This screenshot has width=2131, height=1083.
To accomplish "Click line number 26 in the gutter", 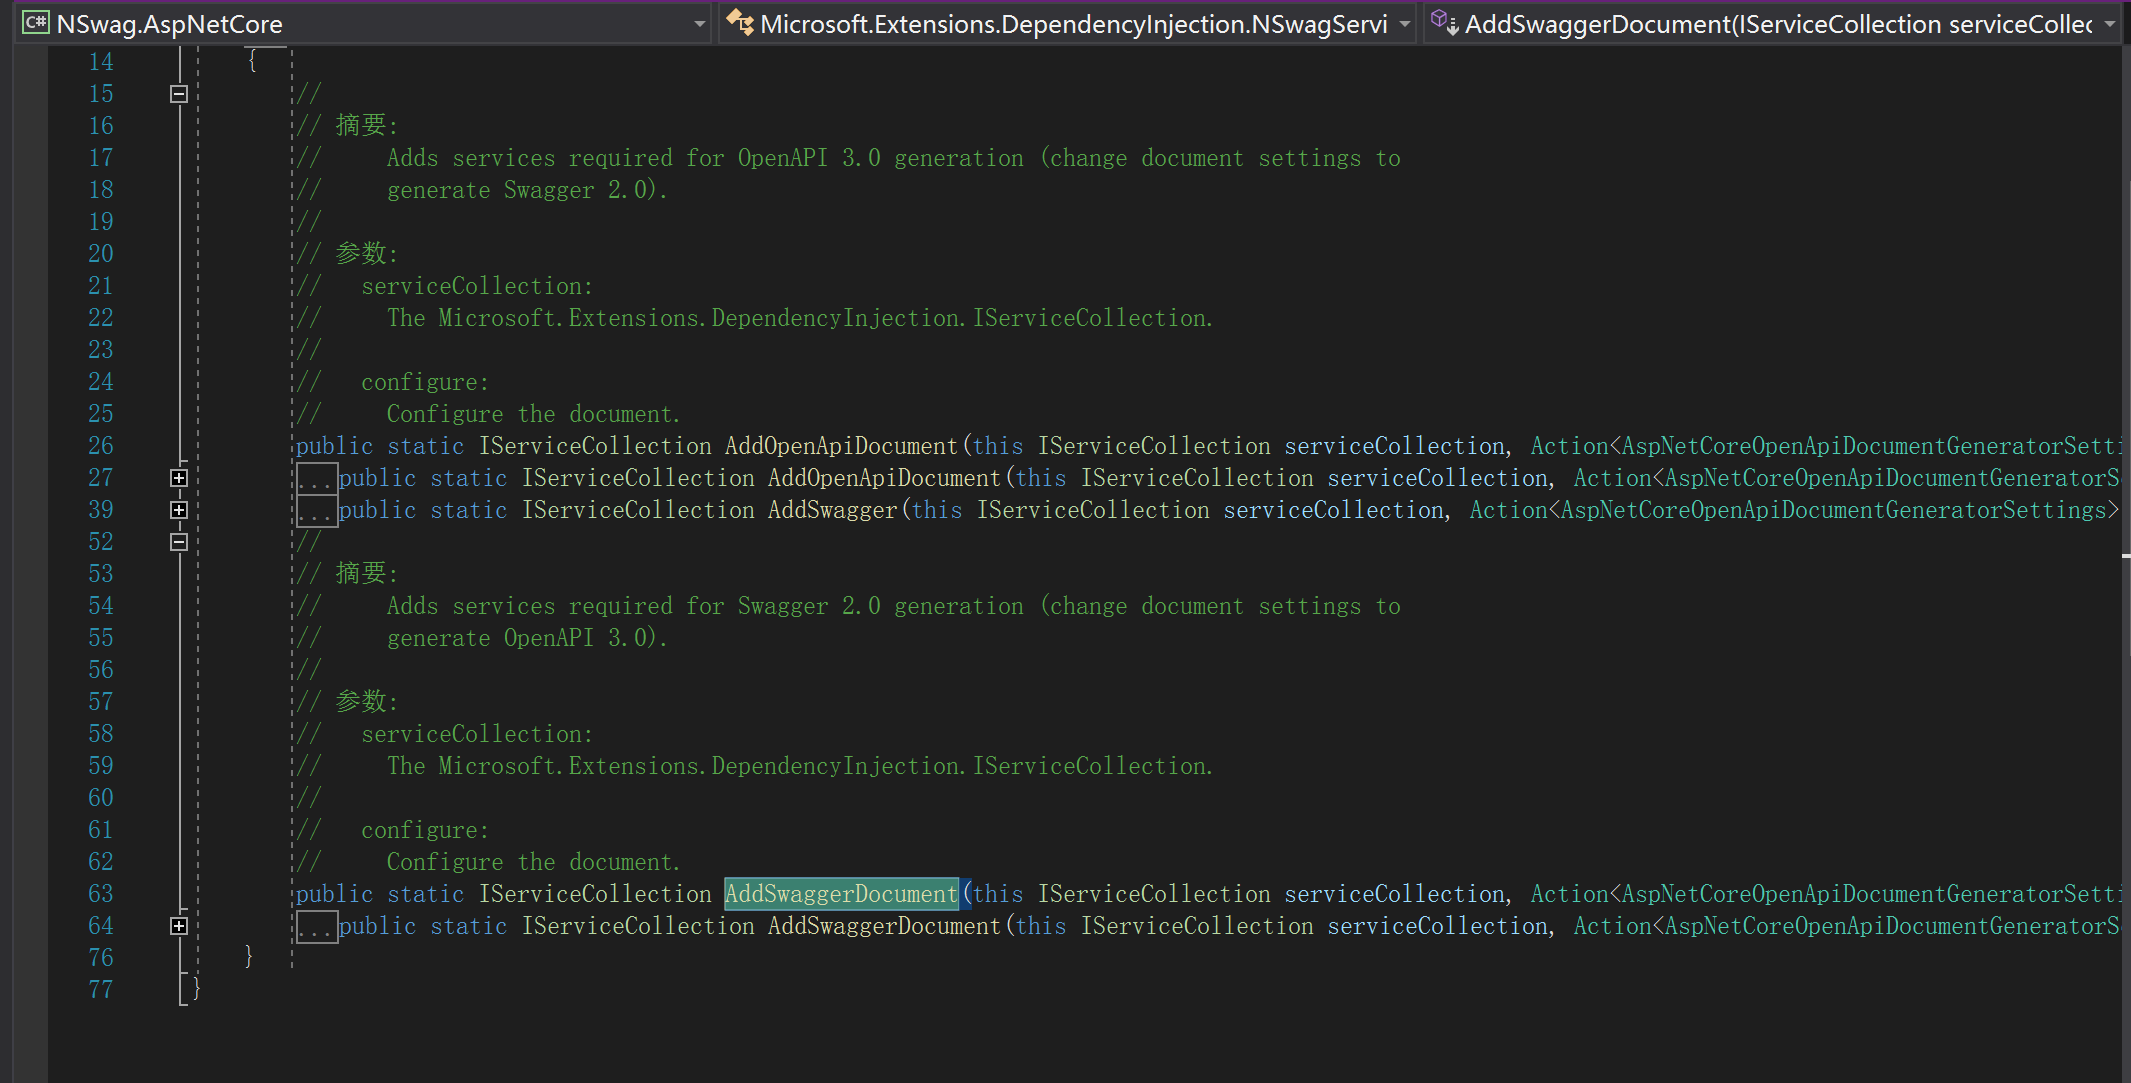I will (x=101, y=446).
